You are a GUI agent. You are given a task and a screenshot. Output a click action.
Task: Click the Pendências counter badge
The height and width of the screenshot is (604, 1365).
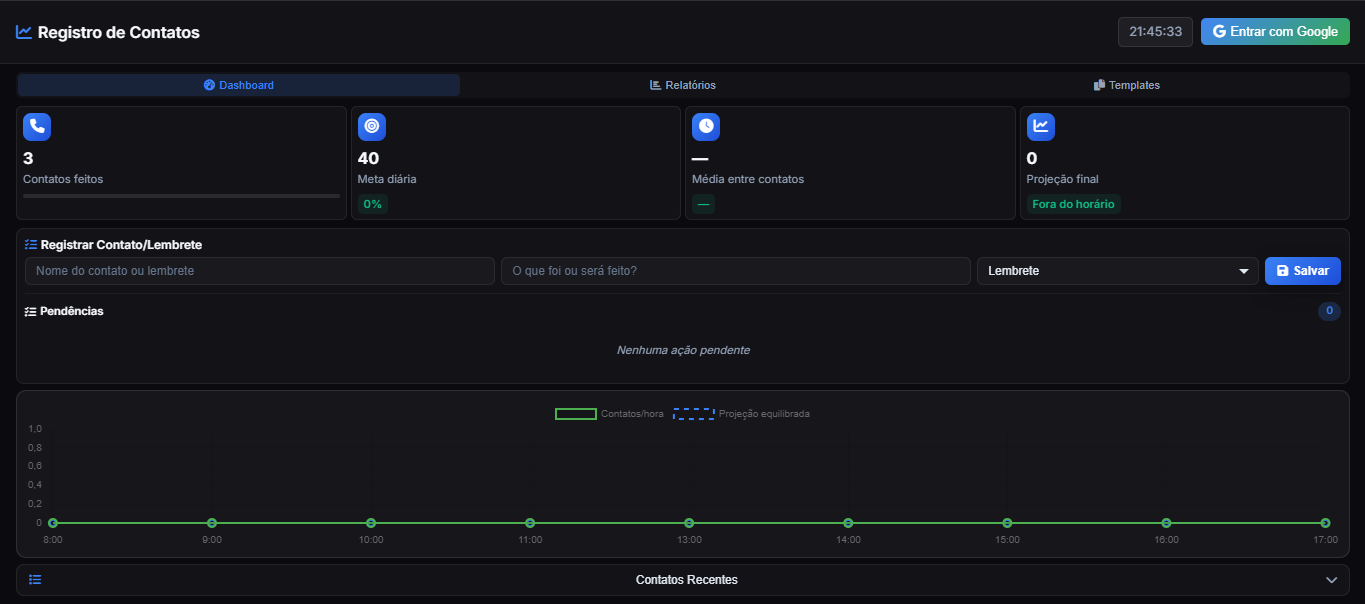1329,311
